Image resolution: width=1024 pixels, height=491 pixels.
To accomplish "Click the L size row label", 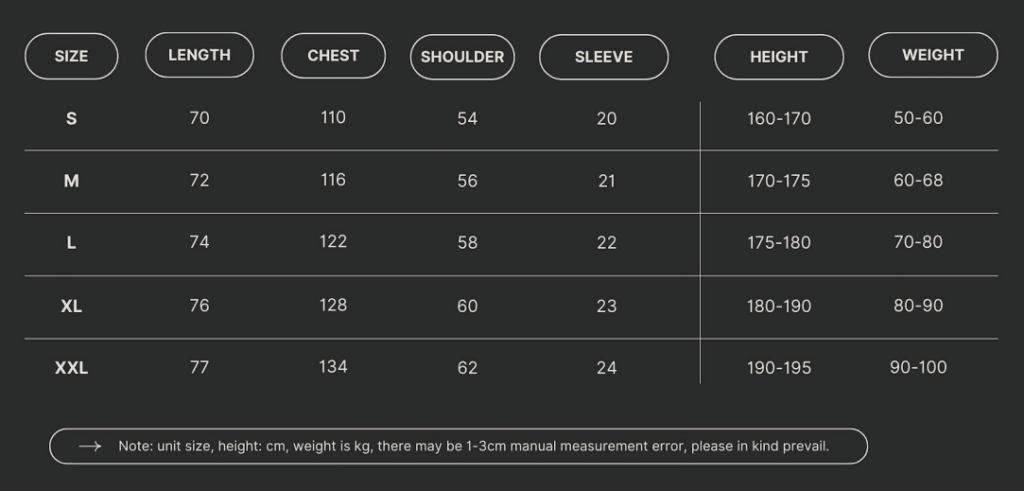I will click(71, 243).
